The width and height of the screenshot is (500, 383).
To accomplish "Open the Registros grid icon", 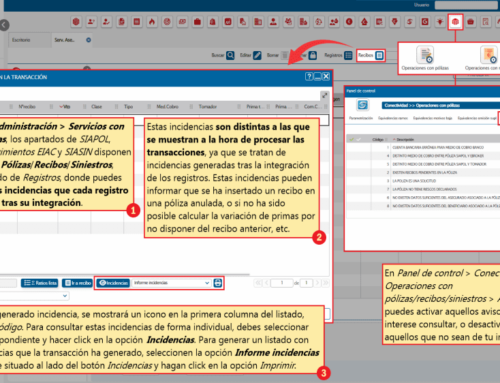I will coord(348,55).
